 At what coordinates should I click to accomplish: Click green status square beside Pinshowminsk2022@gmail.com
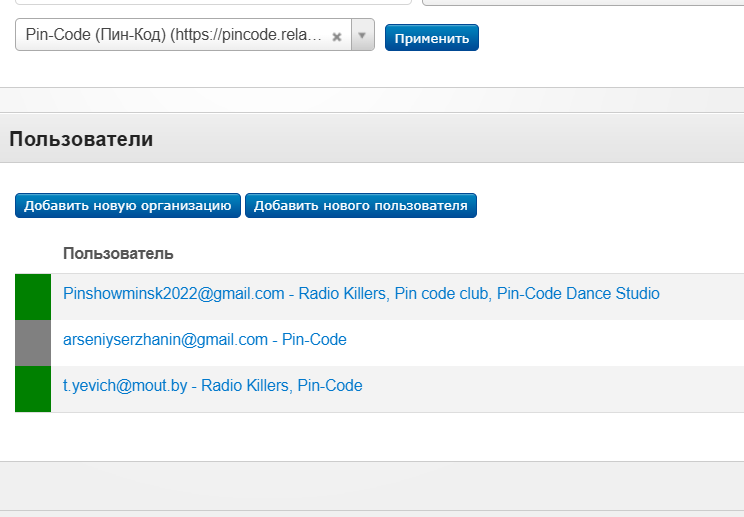click(x=33, y=297)
